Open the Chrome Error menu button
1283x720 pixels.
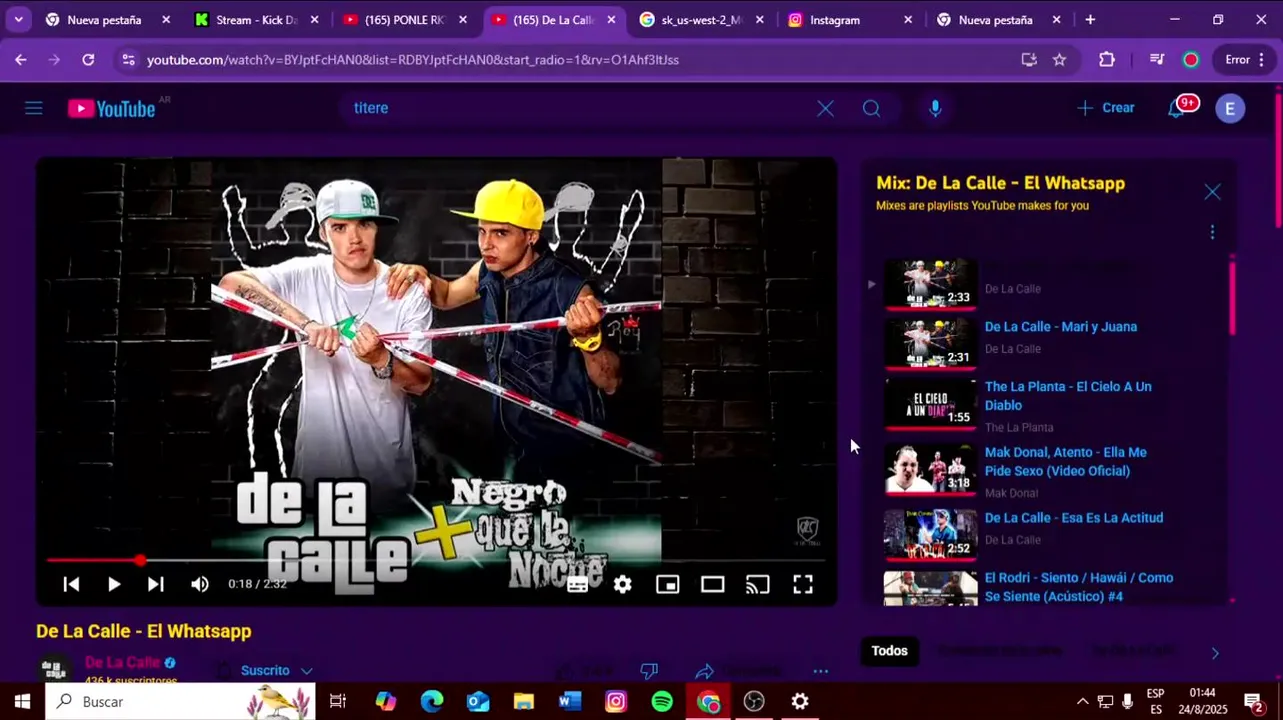coord(1247,60)
